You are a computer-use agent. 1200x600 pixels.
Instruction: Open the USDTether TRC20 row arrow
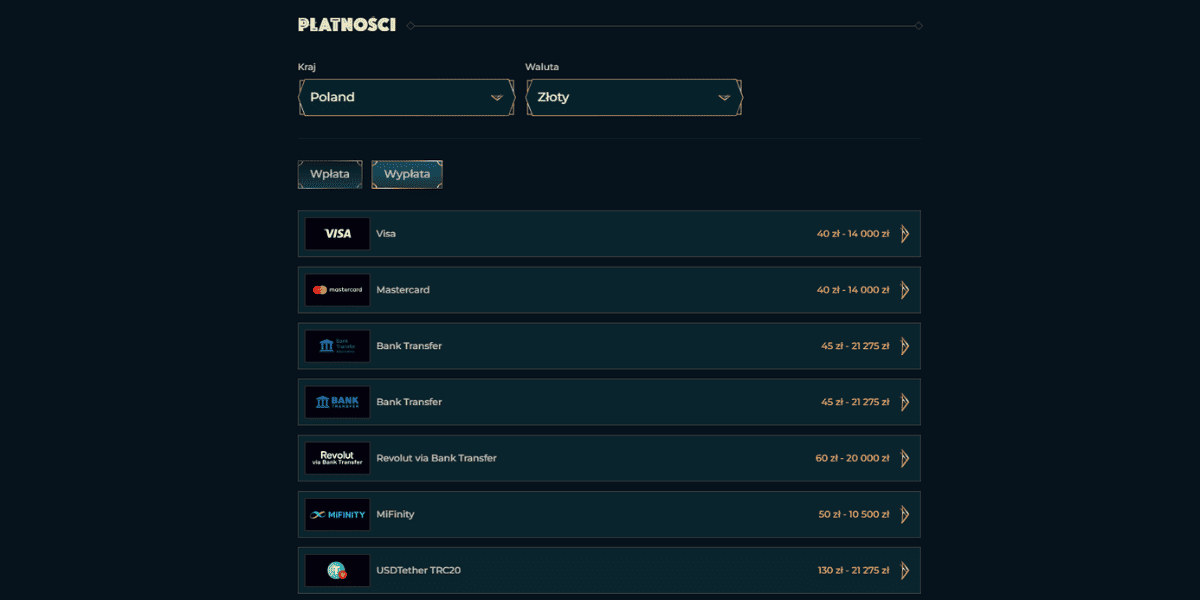click(x=905, y=570)
